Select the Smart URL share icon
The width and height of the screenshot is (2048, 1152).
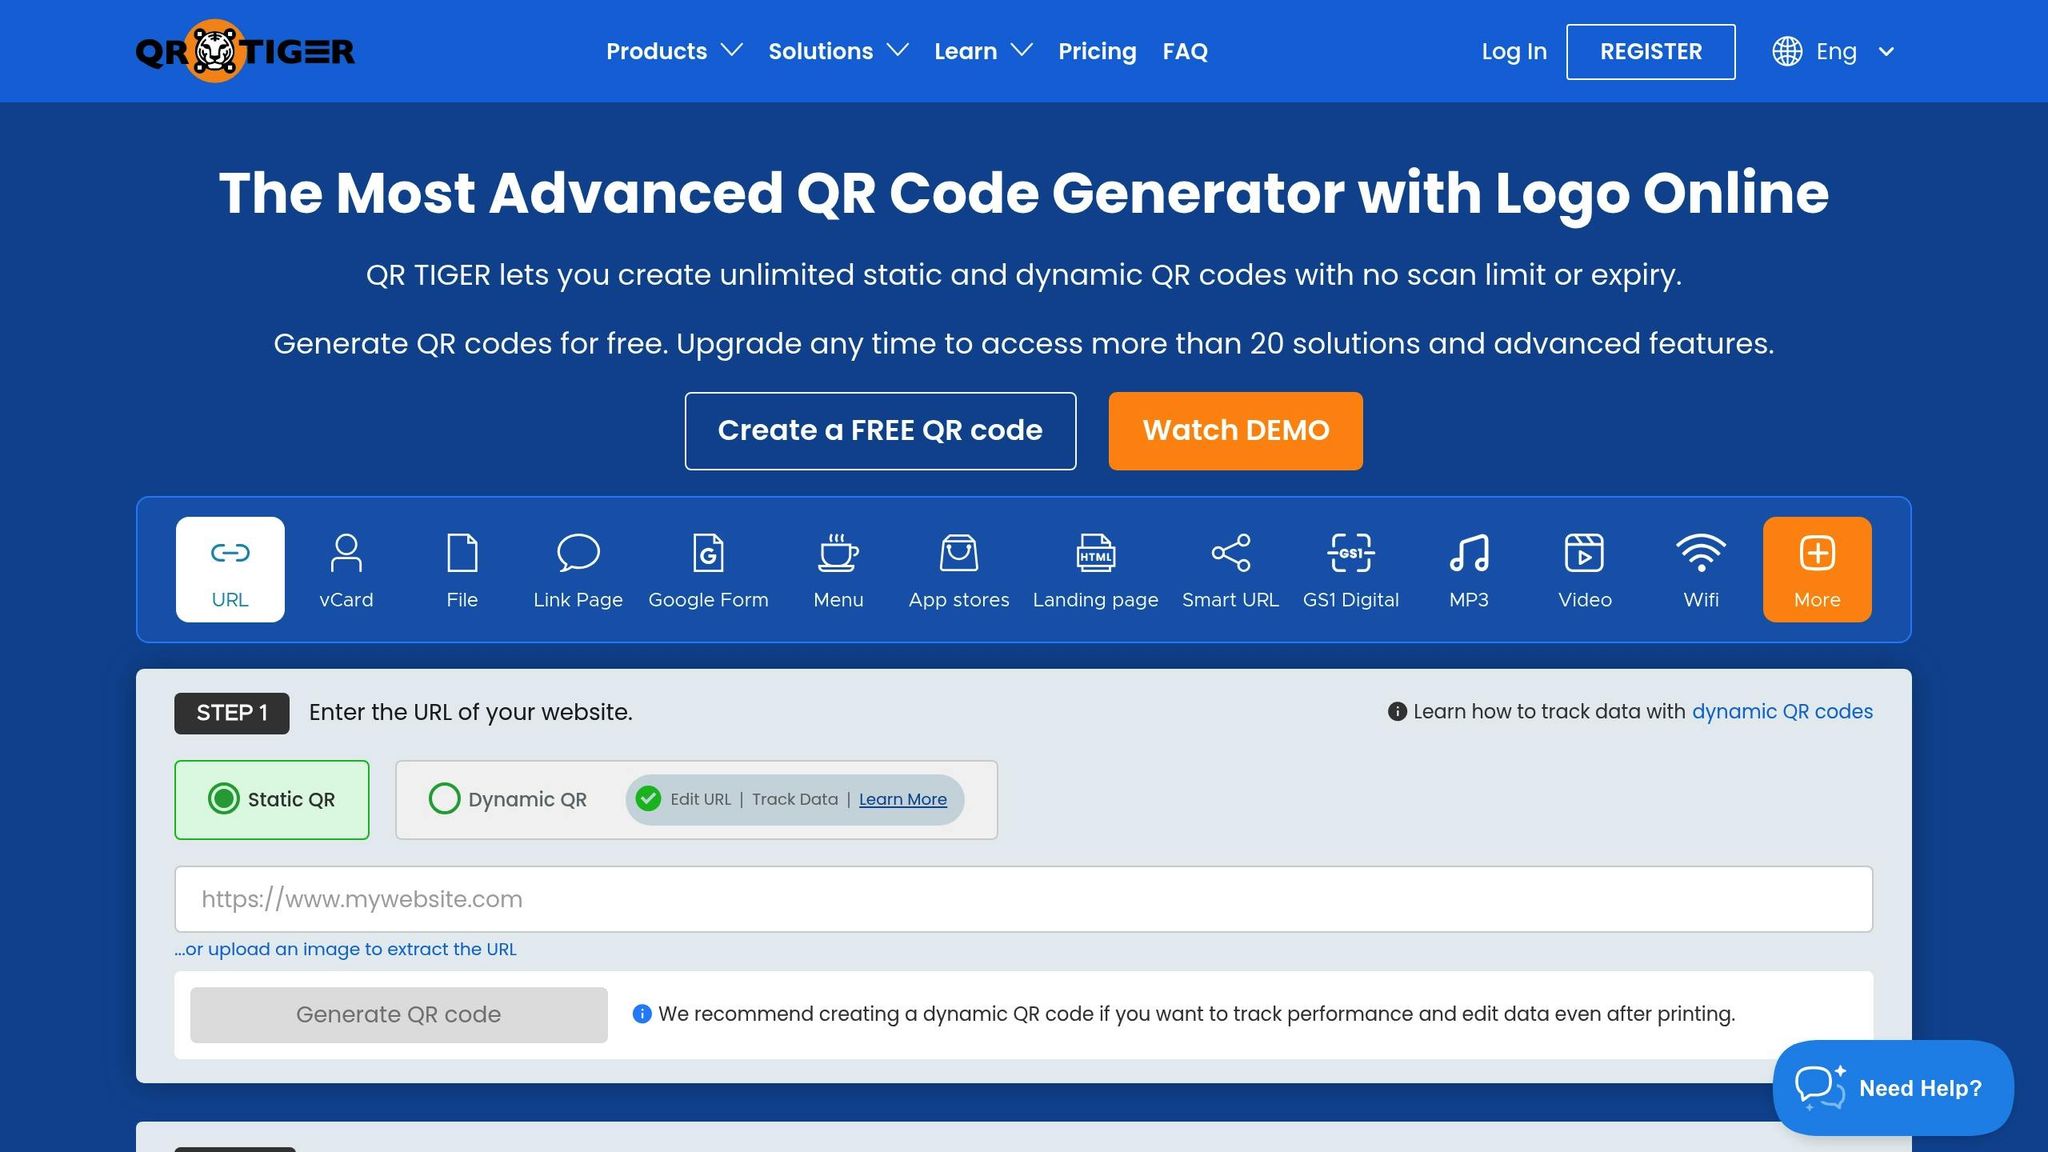1231,553
